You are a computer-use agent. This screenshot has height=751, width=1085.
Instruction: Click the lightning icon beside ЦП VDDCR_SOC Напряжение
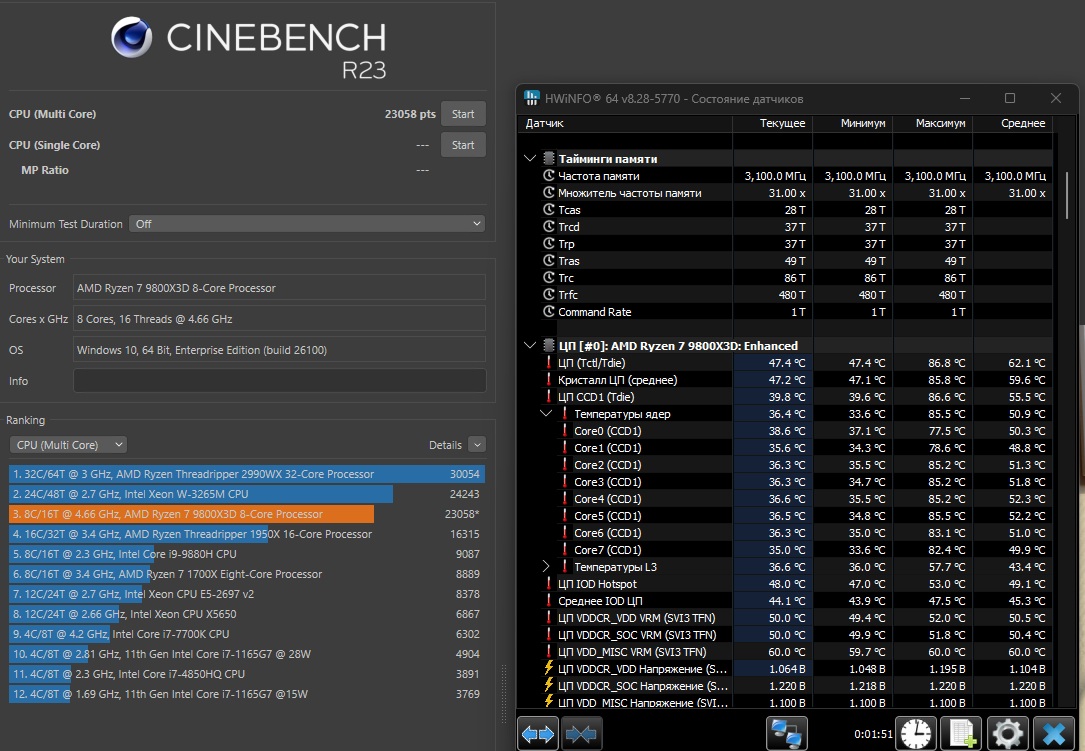click(549, 685)
